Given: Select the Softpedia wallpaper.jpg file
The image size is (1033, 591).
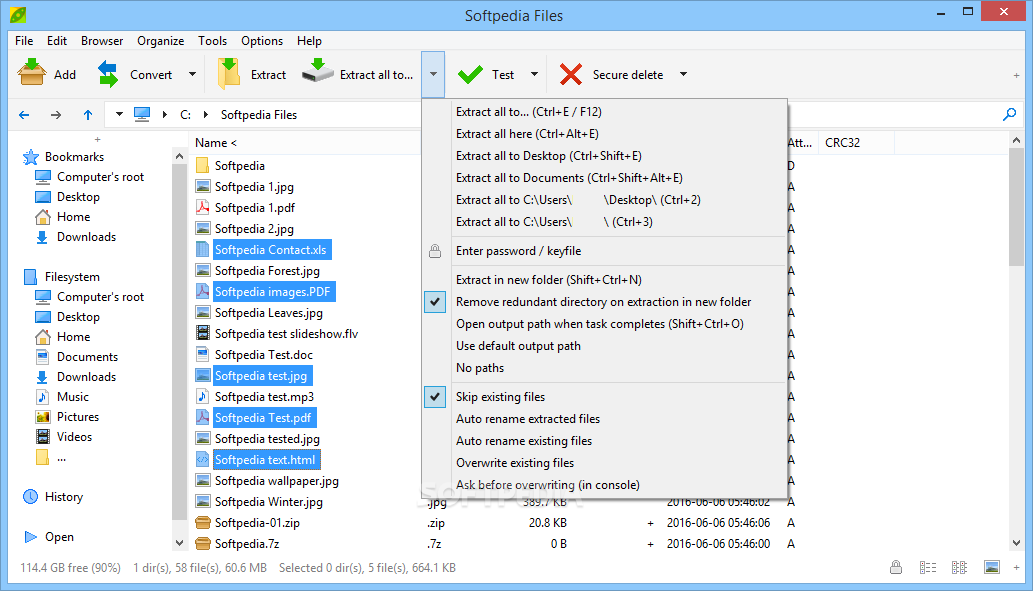Looking at the screenshot, I should 277,481.
